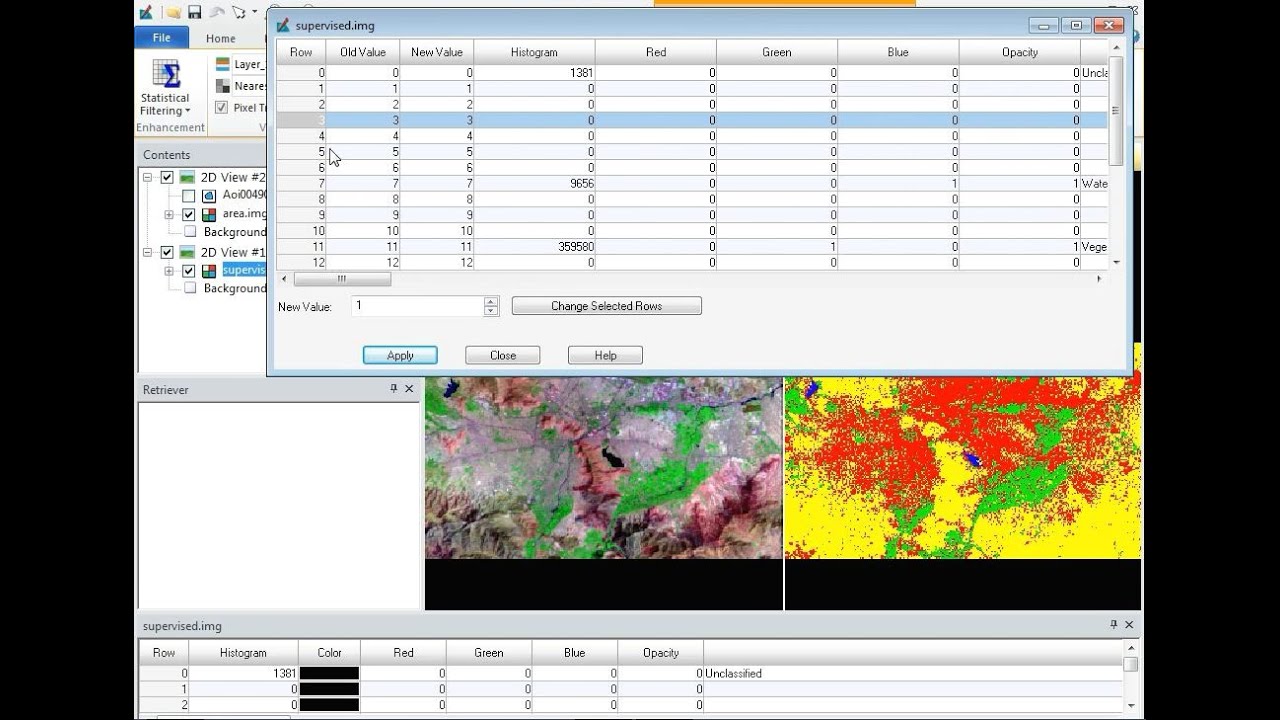The height and width of the screenshot is (720, 1280).
Task: Click New Value cell of row 11
Action: pyautogui.click(x=436, y=246)
